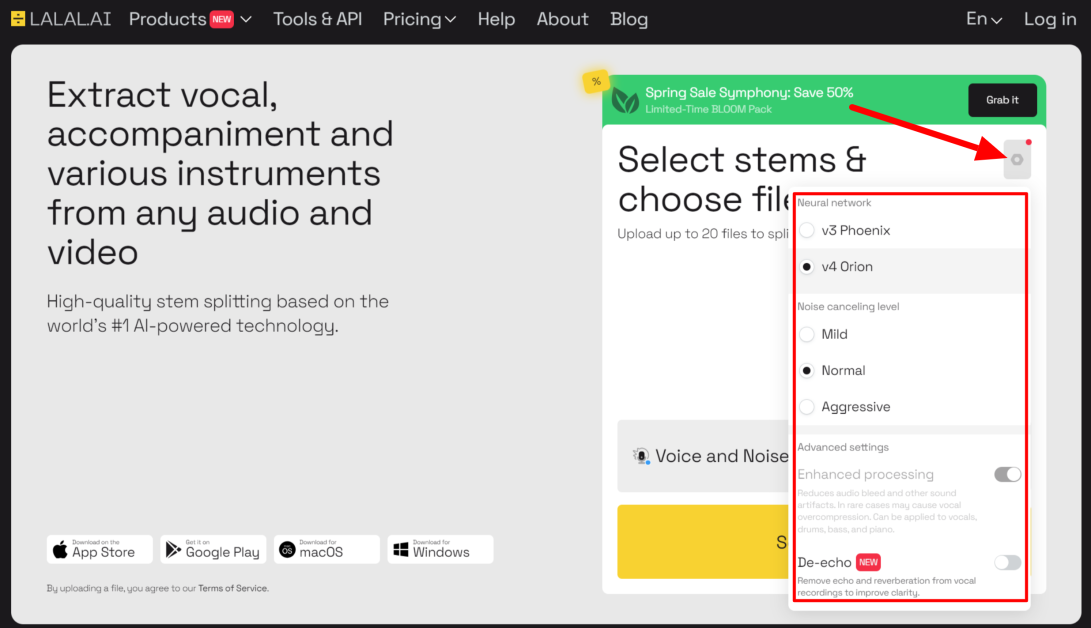Expand the Pricing dropdown menu

click(x=419, y=19)
